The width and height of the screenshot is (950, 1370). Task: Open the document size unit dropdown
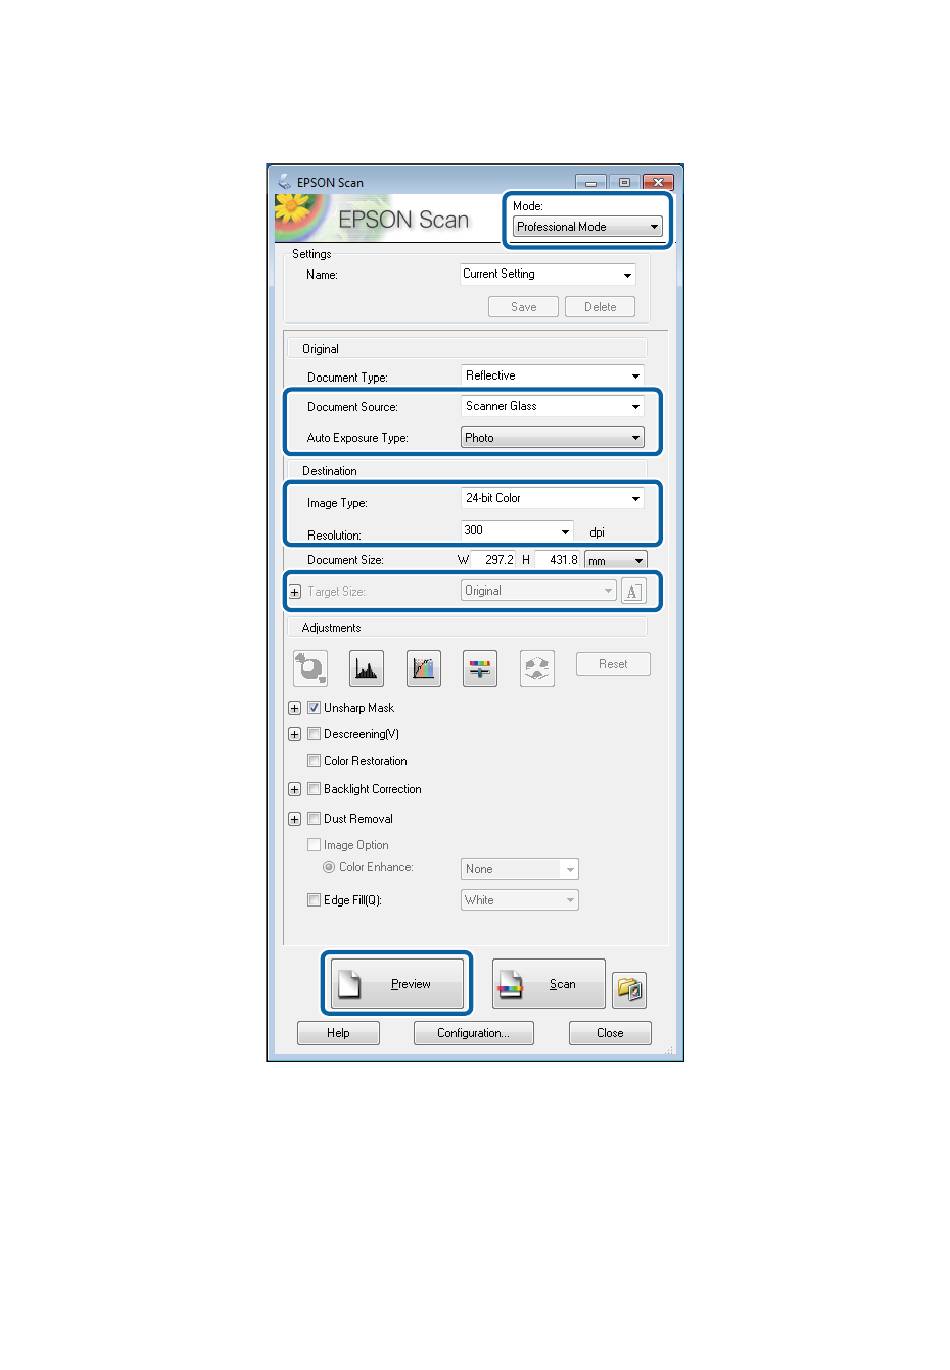616,561
